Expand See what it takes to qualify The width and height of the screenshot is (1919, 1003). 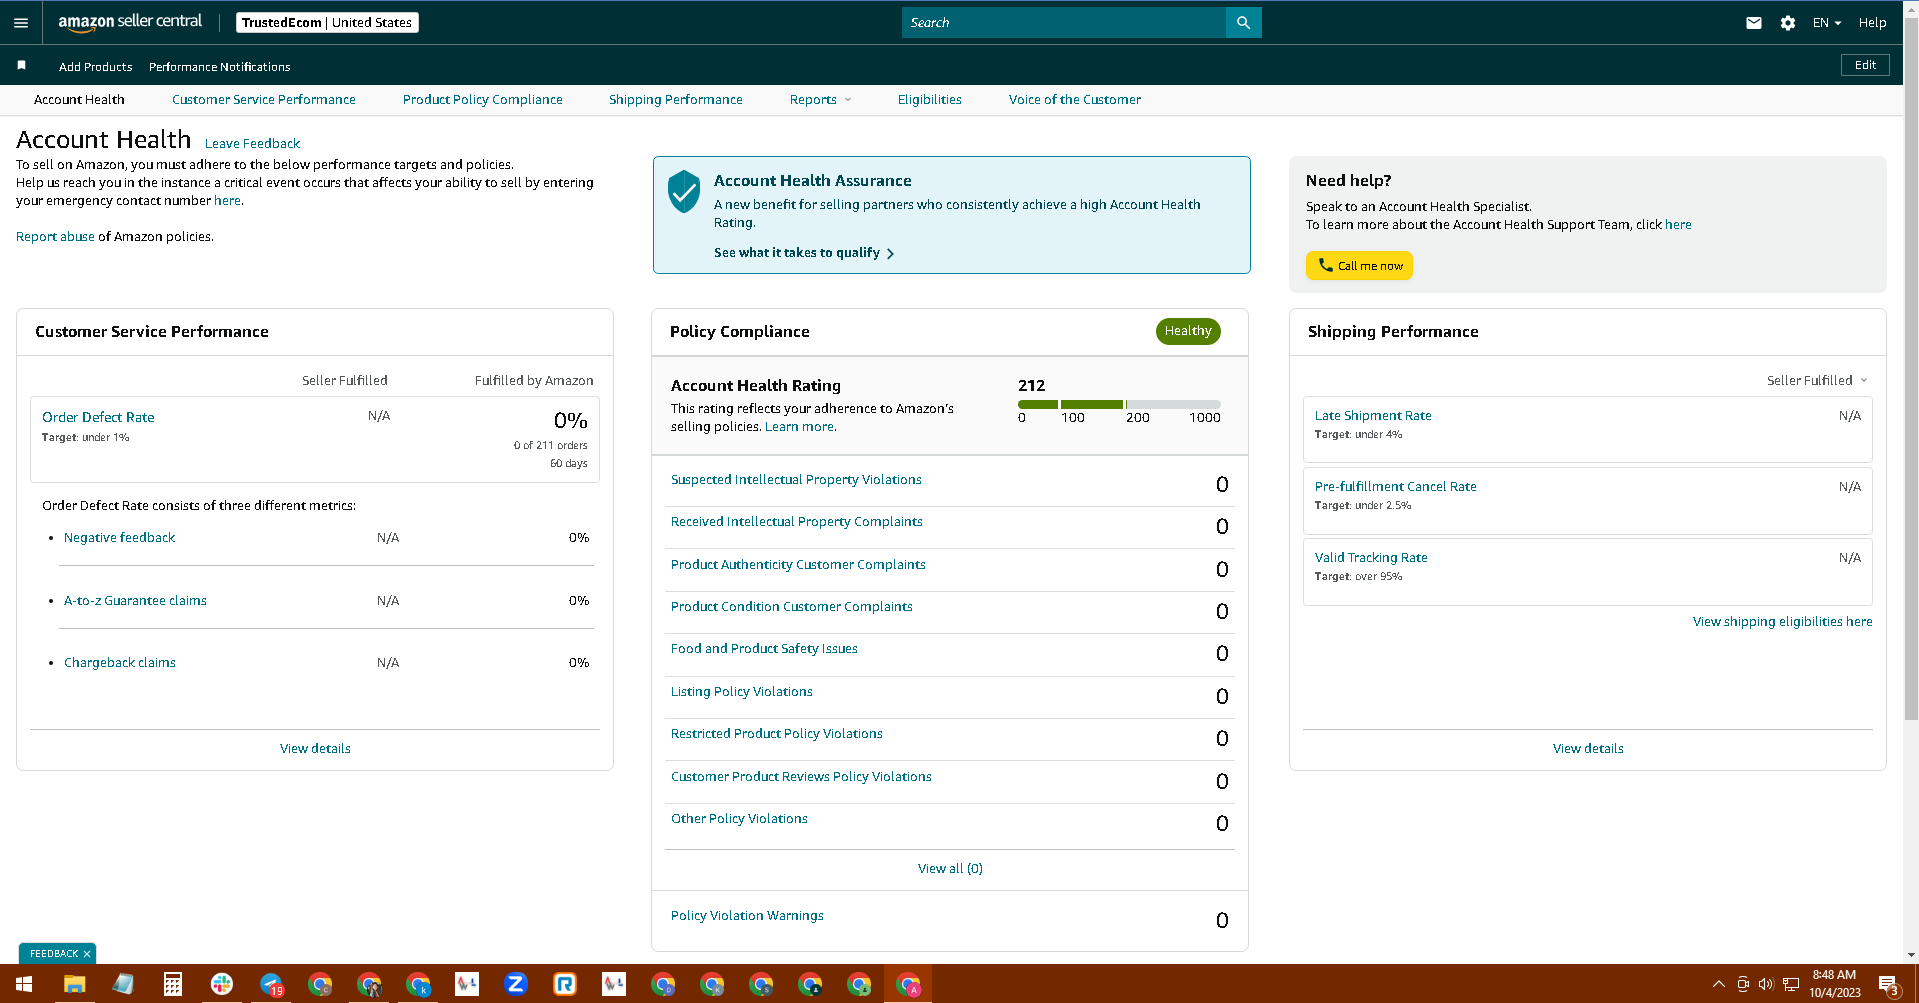[804, 253]
